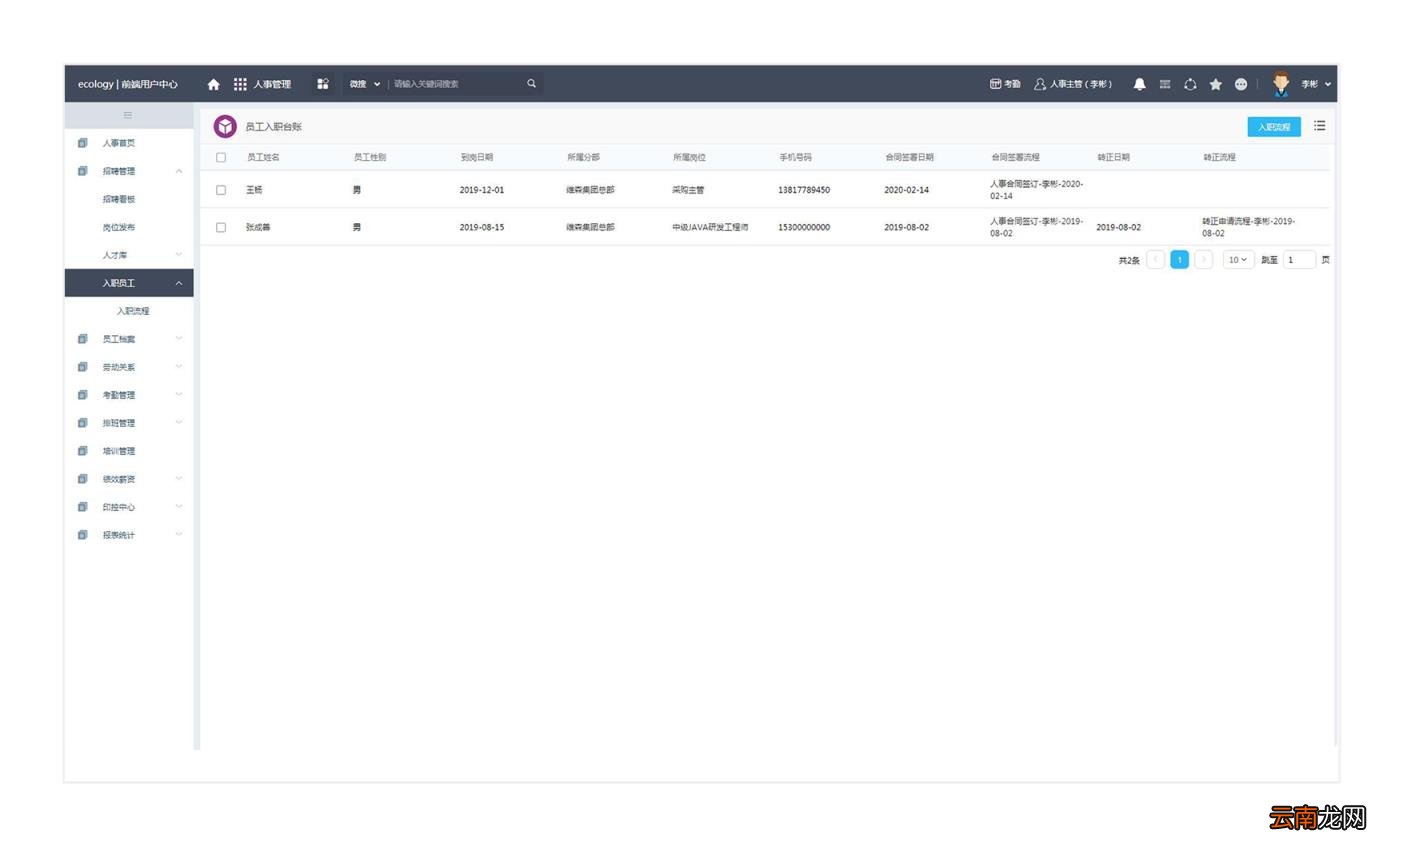Click page number 1 in pagination
This screenshot has width=1403, height=846.
1180,260
